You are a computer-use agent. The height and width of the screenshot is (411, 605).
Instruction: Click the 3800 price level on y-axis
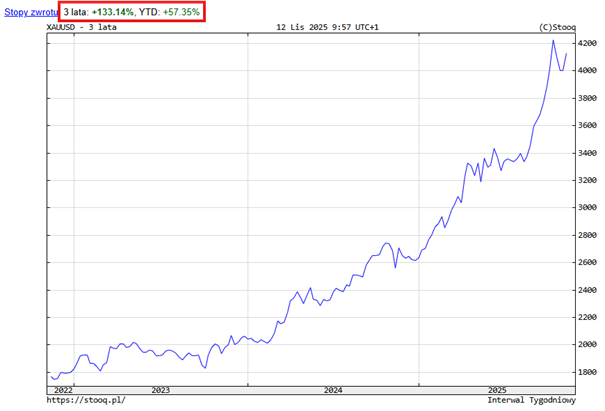point(591,98)
